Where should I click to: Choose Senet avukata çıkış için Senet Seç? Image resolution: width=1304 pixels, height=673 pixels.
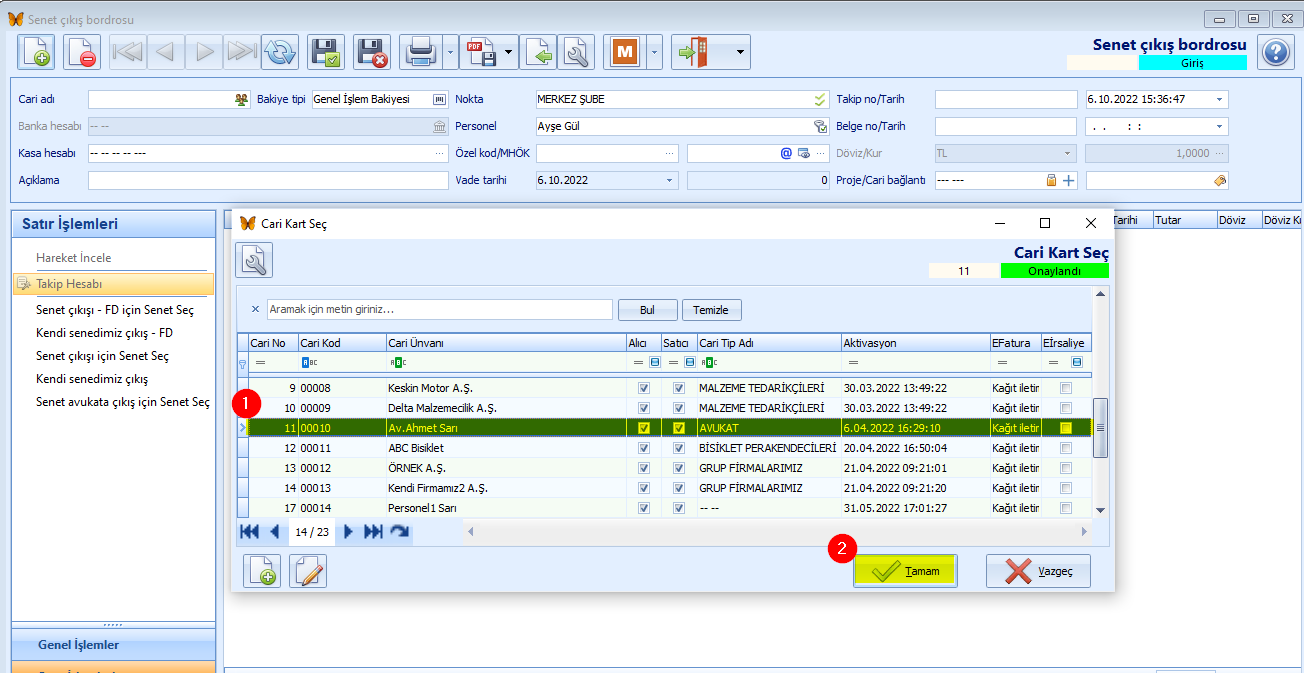123,402
